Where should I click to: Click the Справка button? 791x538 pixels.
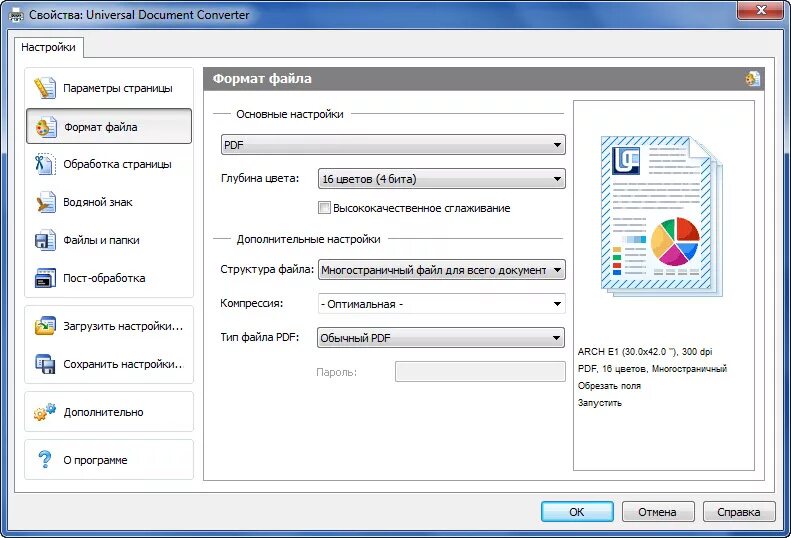(739, 512)
